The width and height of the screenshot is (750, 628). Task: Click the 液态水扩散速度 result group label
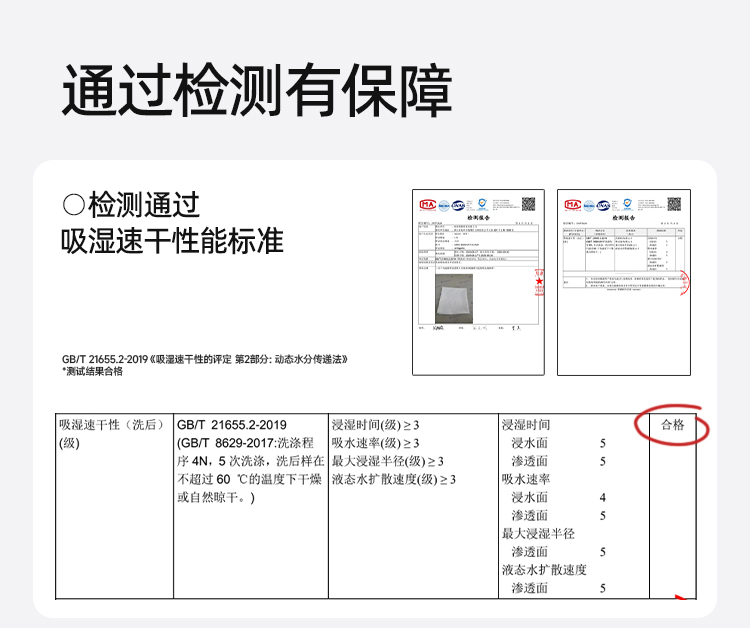pyautogui.click(x=544, y=570)
